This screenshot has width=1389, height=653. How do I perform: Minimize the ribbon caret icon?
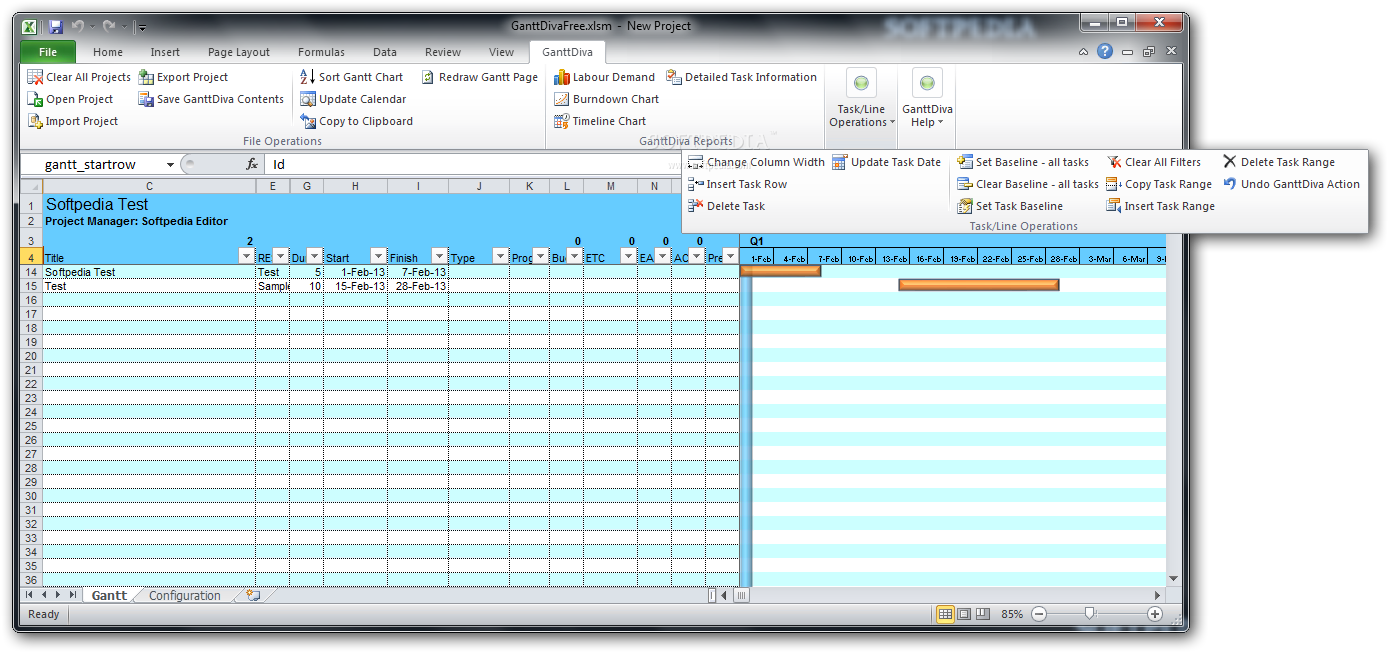1084,52
